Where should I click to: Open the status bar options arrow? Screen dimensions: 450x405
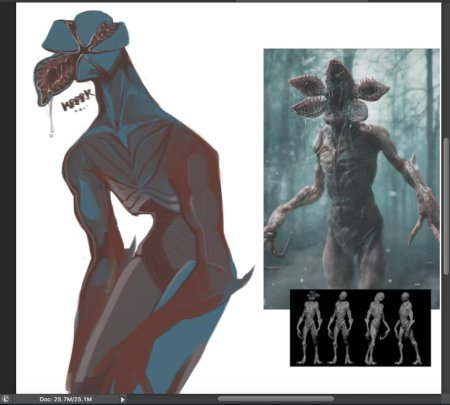123,399
